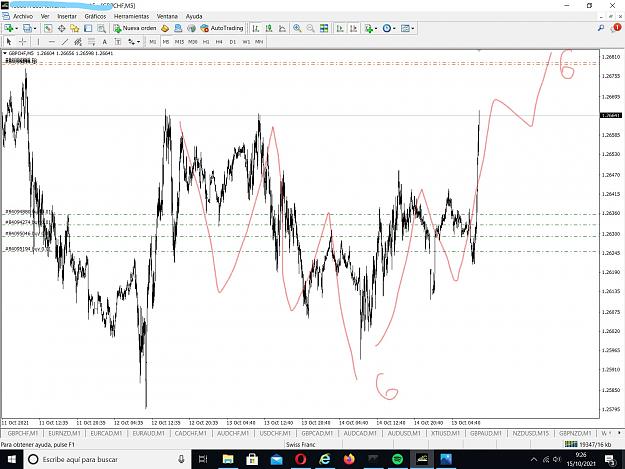
Task: Open a new chart with the green plus icon
Action: pos(8,28)
